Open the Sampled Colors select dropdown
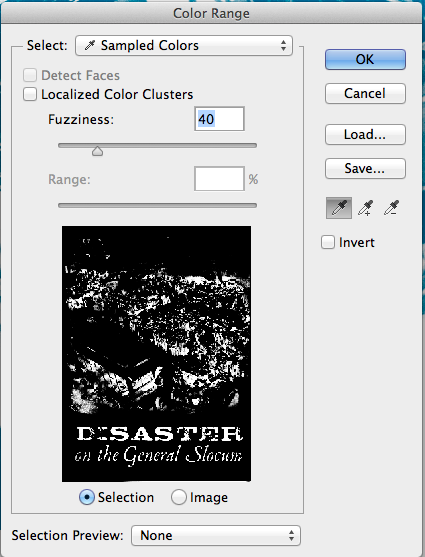 coord(184,45)
